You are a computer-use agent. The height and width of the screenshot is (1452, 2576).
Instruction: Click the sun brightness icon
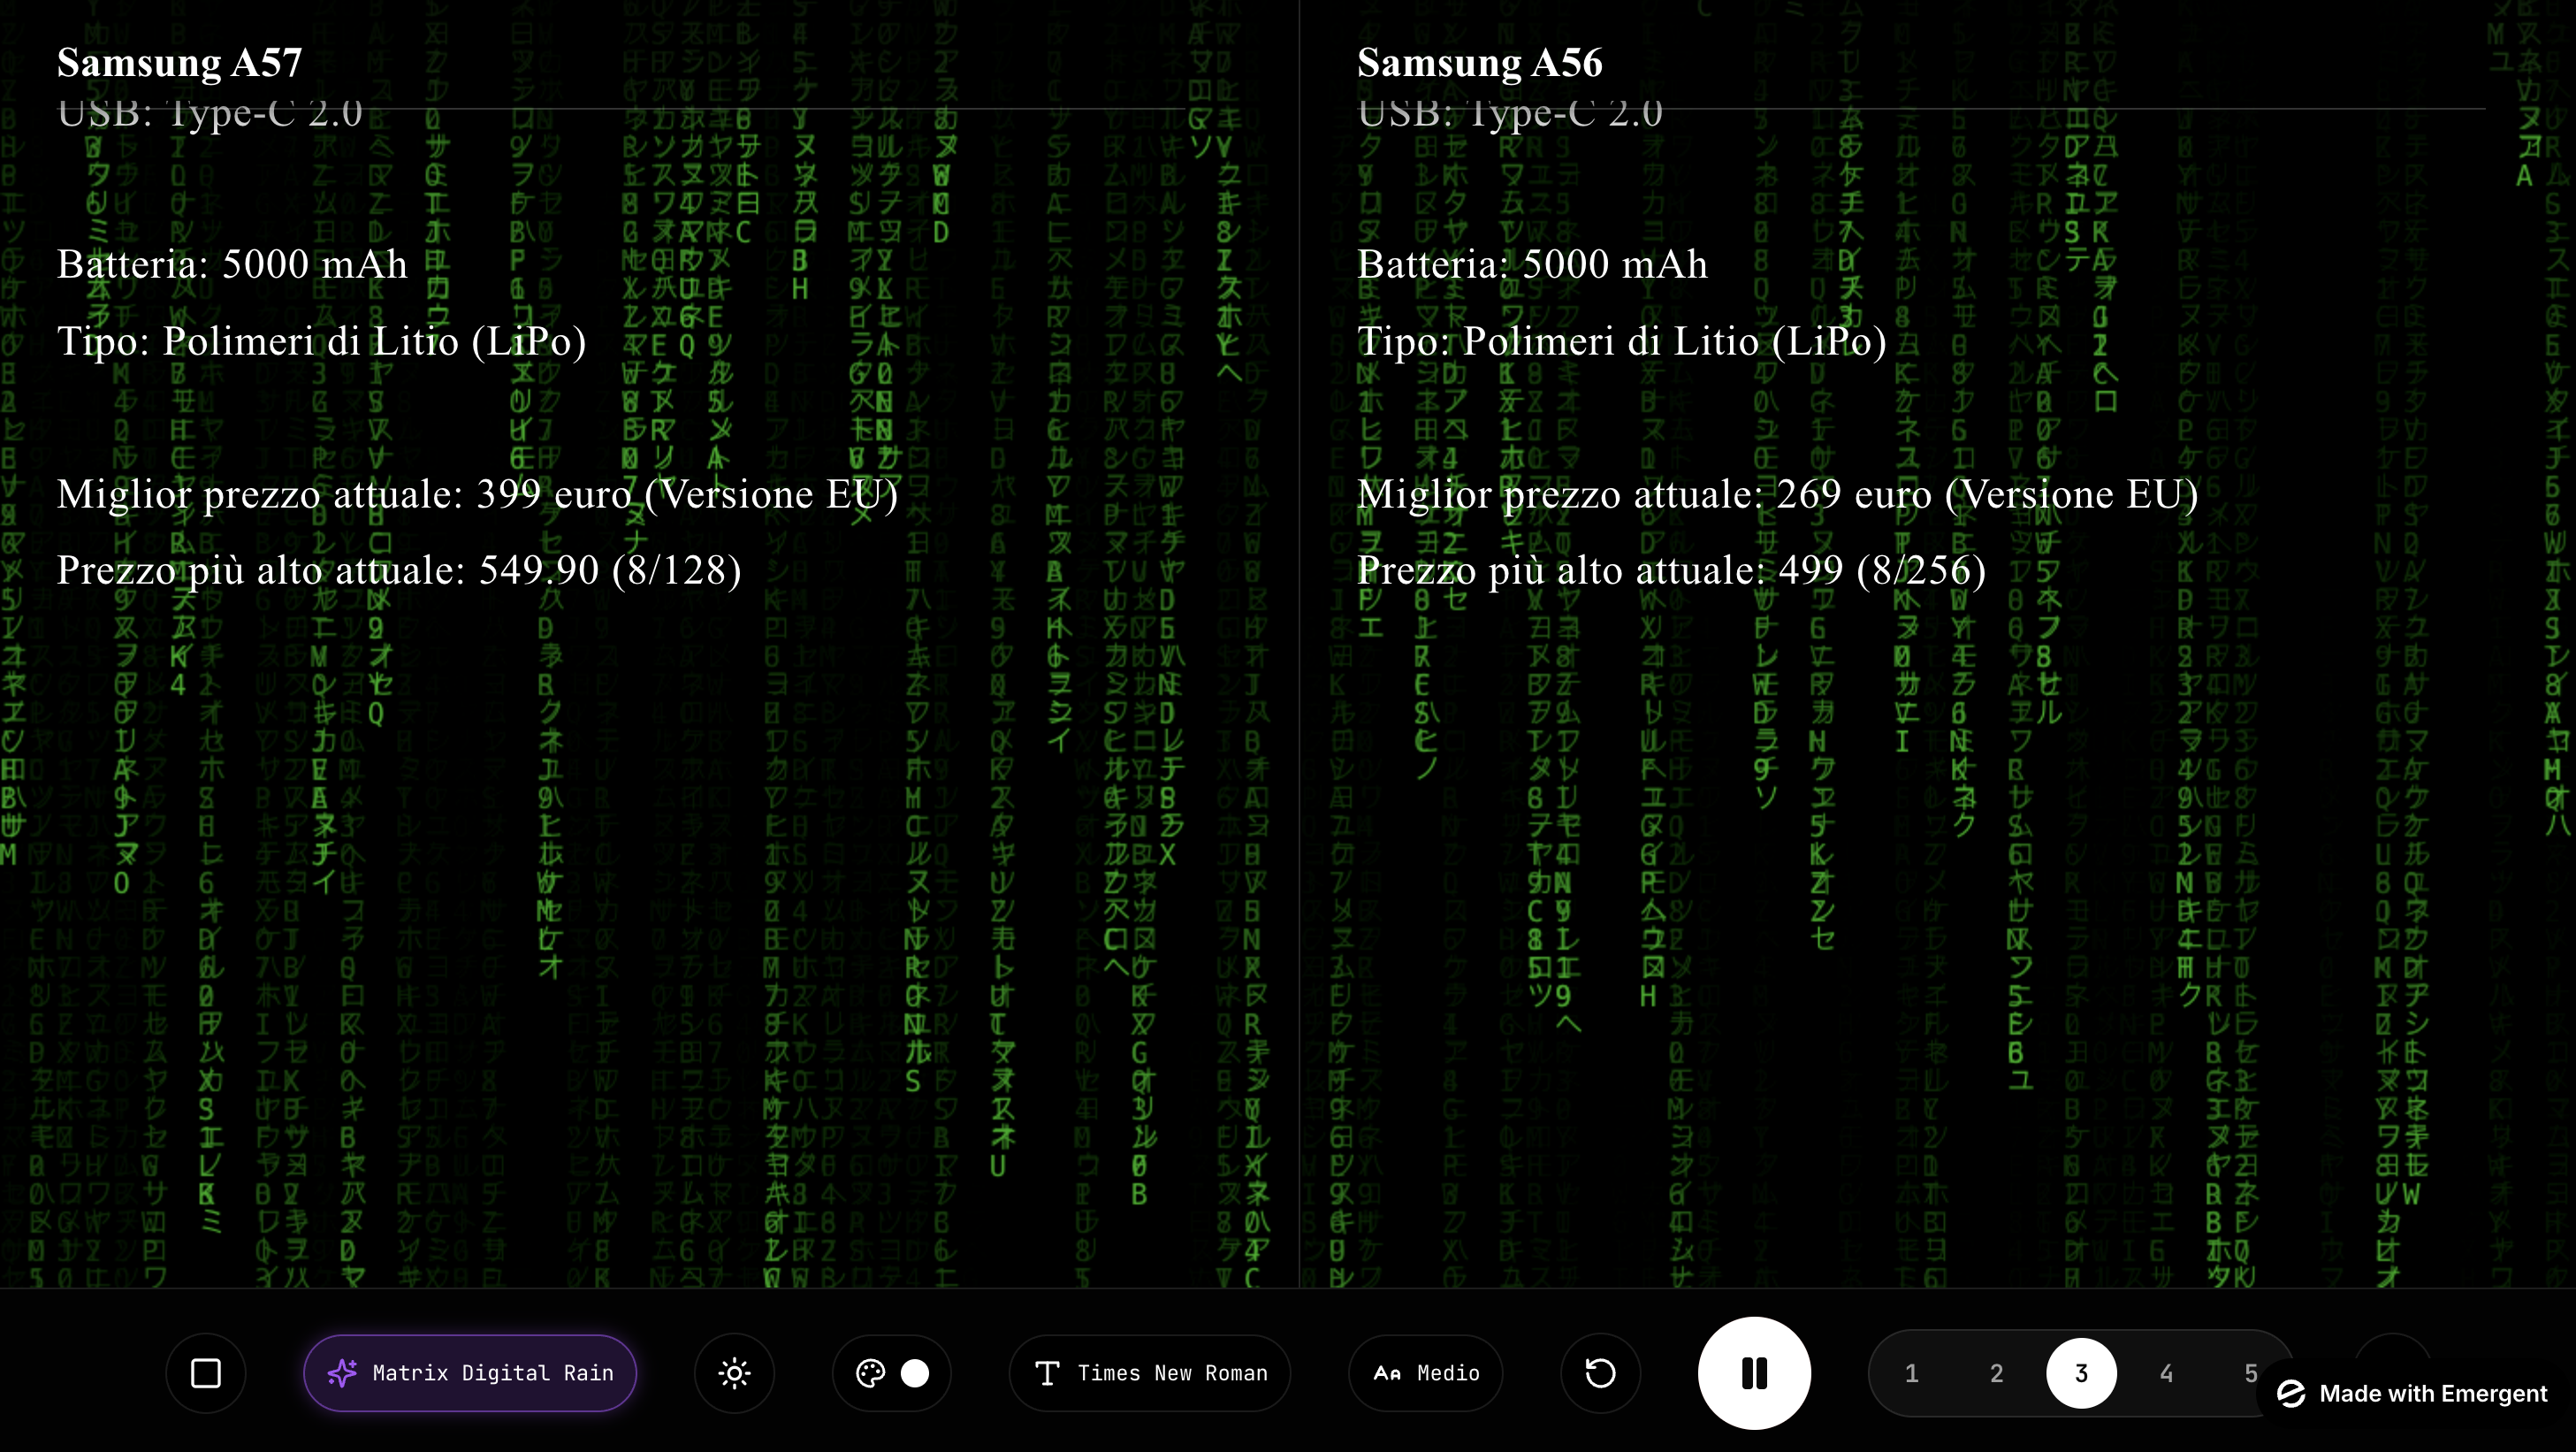coord(734,1373)
